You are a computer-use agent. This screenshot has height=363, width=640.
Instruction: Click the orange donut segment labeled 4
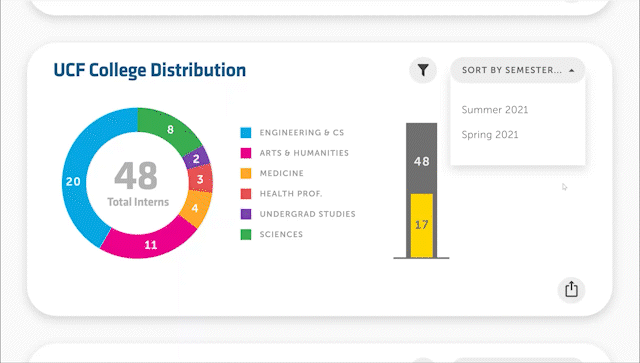[196, 208]
